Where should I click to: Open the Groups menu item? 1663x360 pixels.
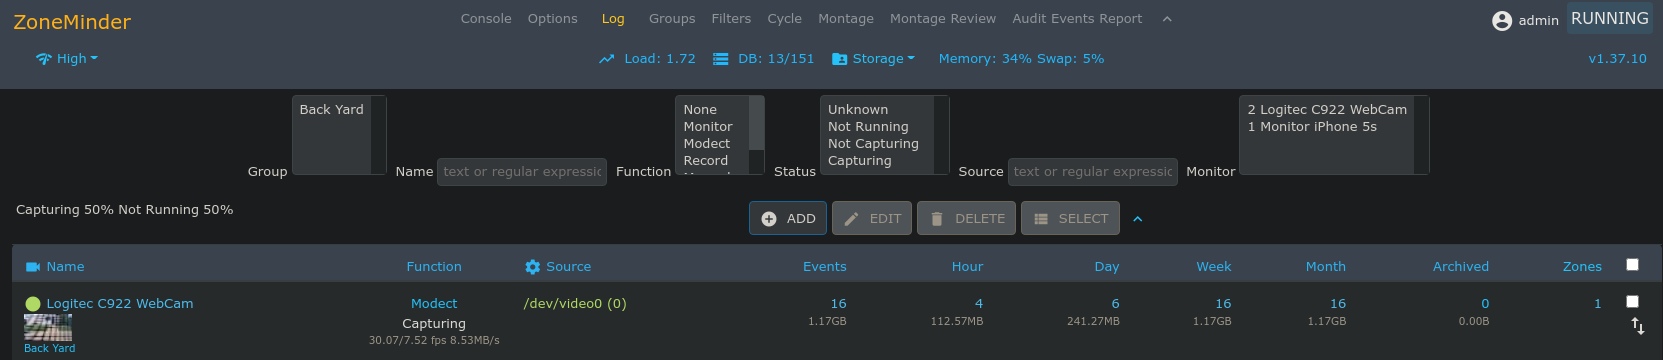click(672, 19)
